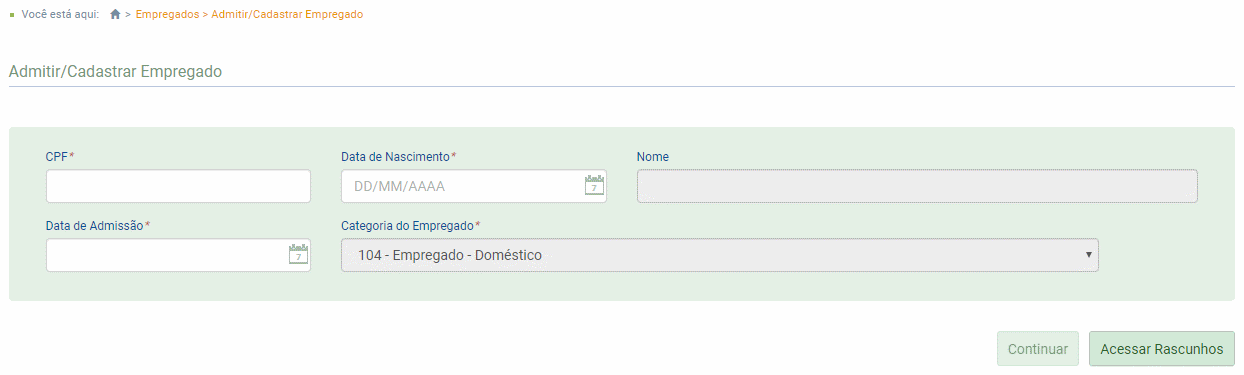Click the Continuar button
Viewport: 1244px width, 375px height.
point(1038,349)
